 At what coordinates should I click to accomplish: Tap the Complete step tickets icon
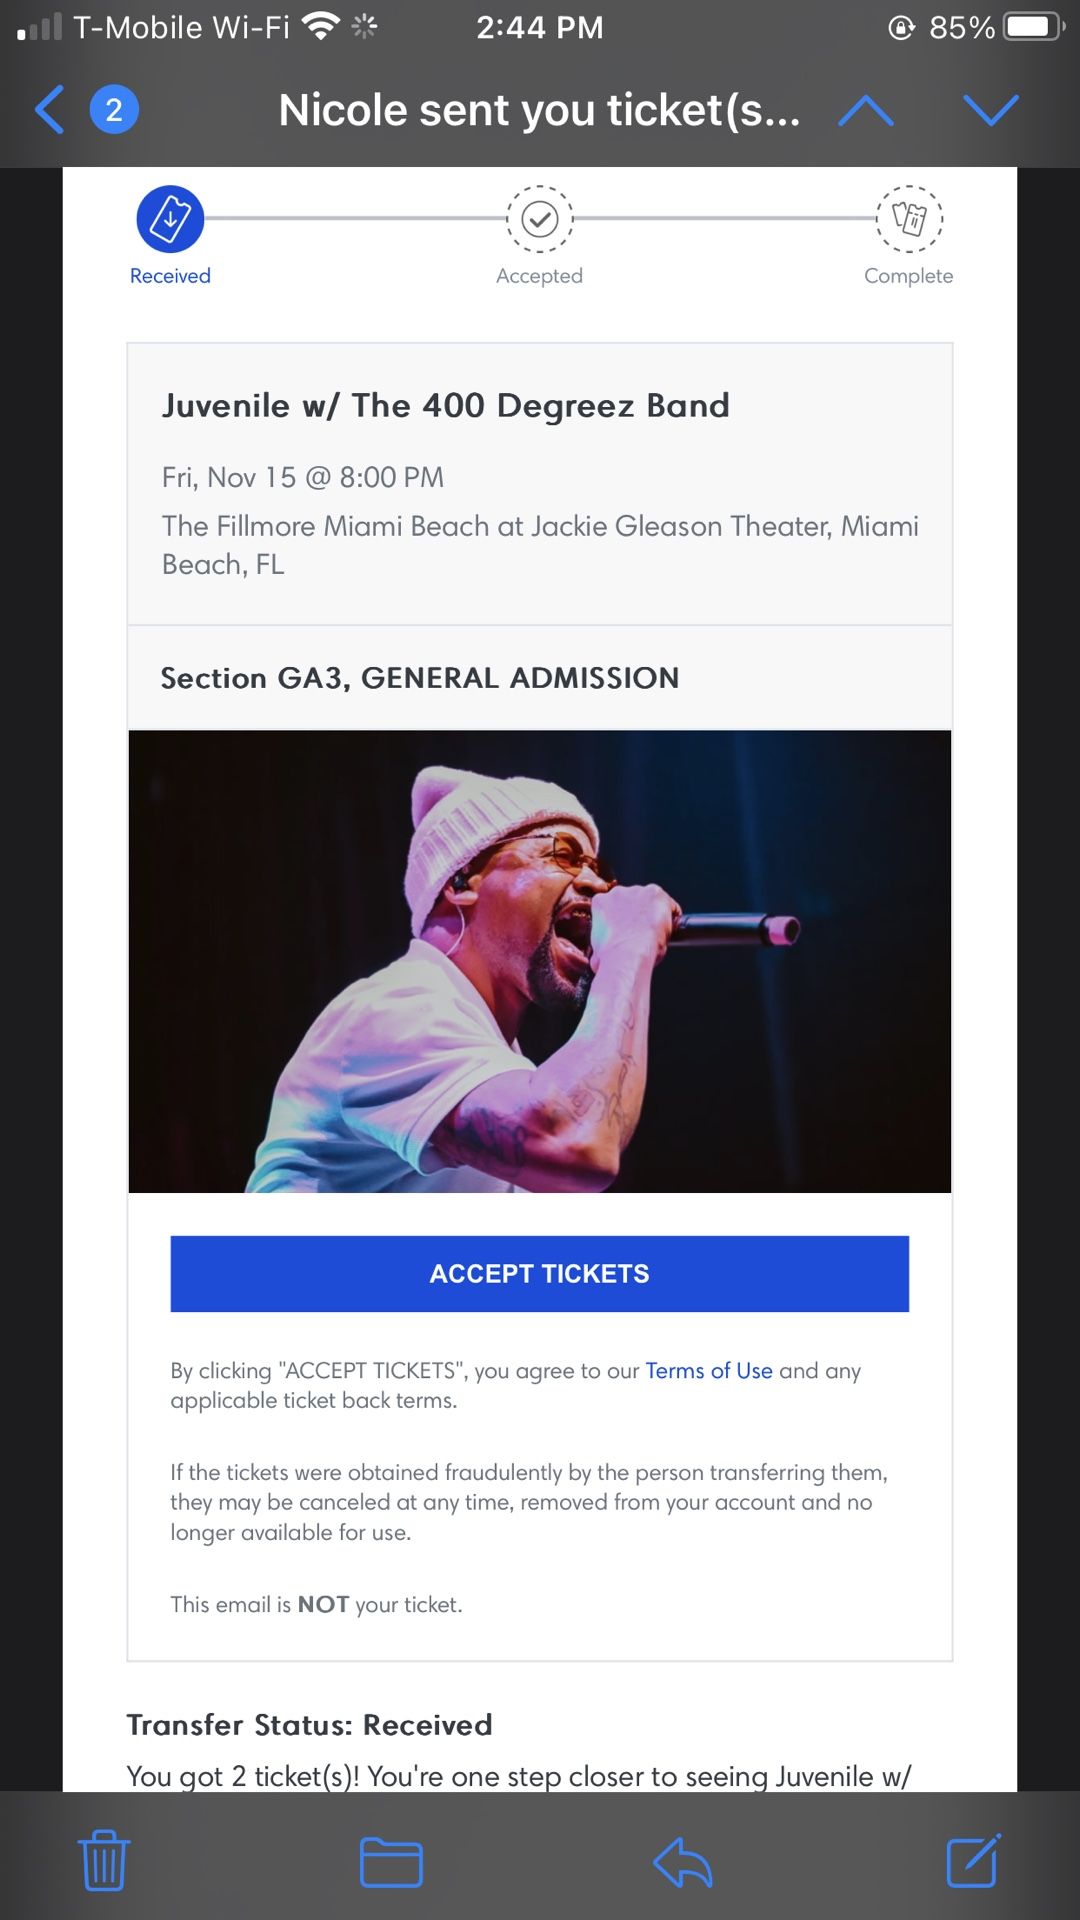pyautogui.click(x=909, y=219)
